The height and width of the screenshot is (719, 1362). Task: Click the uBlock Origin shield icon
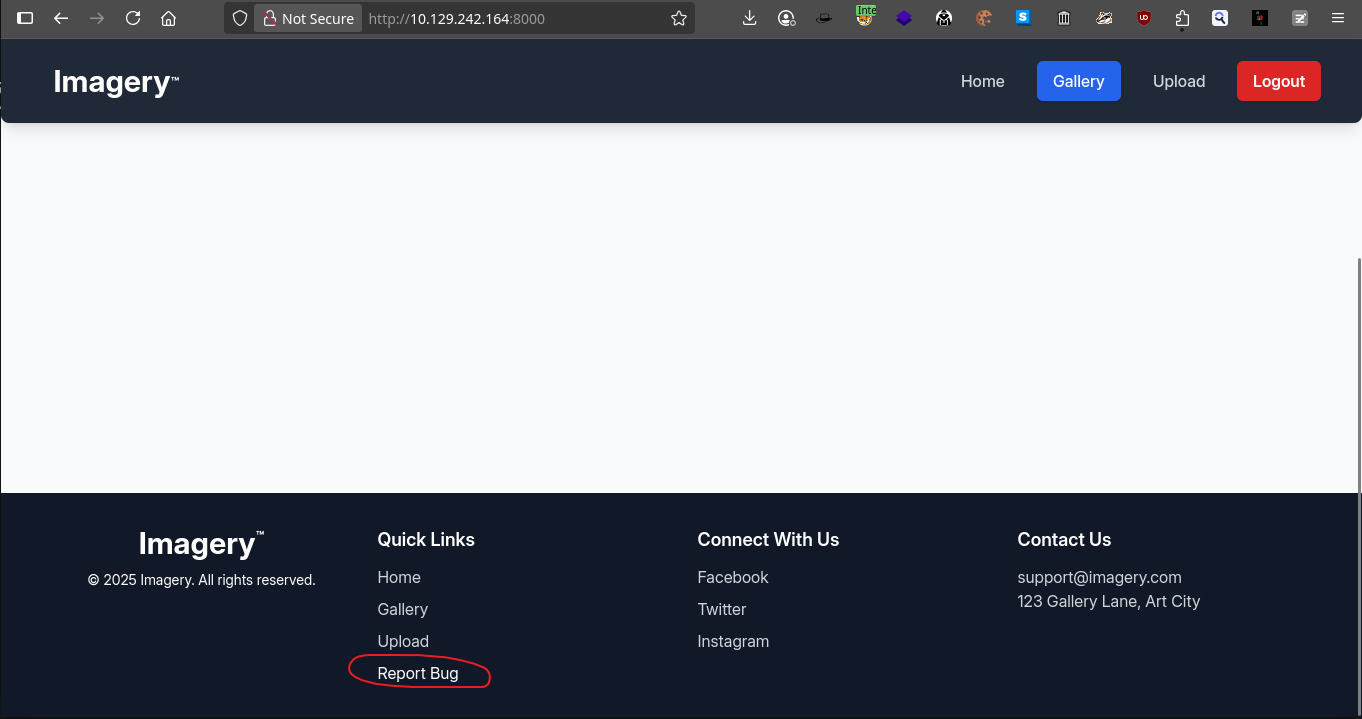click(1143, 18)
